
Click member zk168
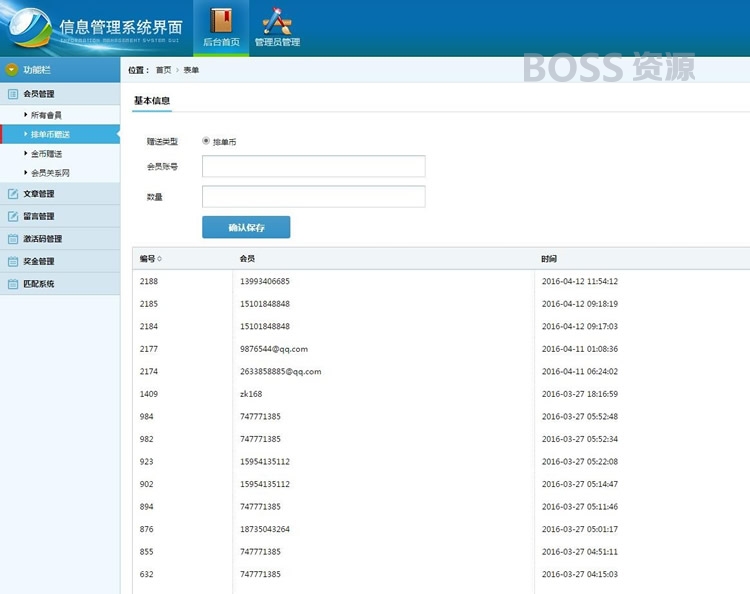click(x=251, y=394)
